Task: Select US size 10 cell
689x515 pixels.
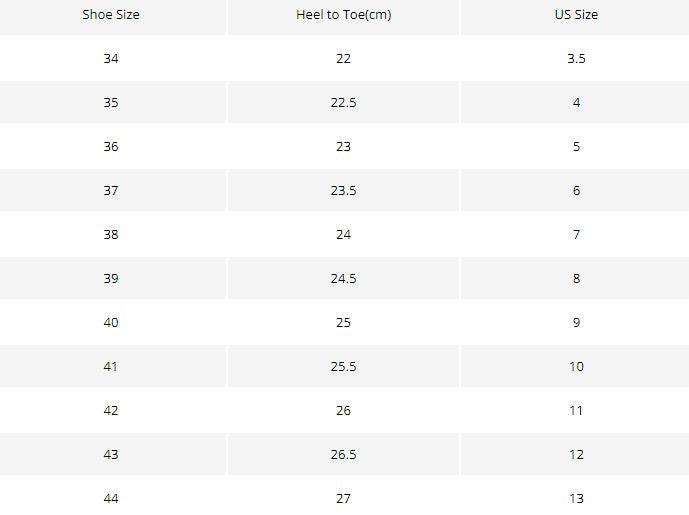Action: coord(576,366)
